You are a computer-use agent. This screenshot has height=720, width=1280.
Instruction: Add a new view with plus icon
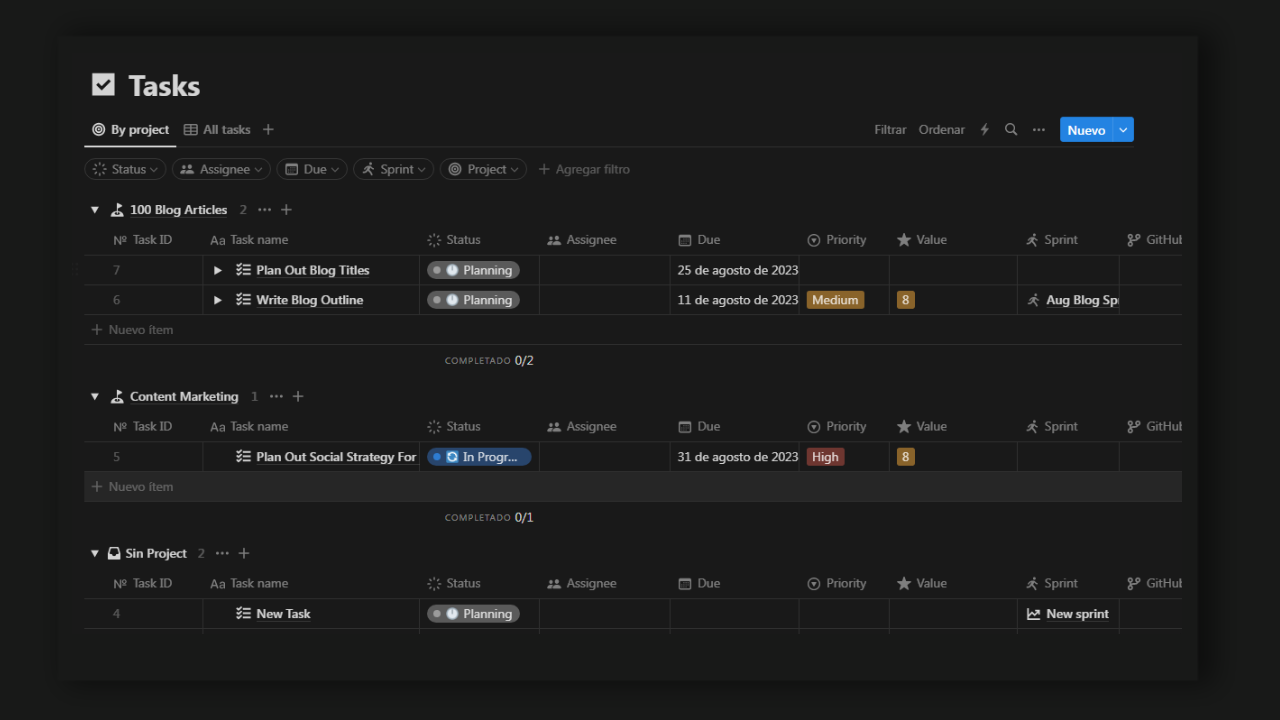pos(268,130)
